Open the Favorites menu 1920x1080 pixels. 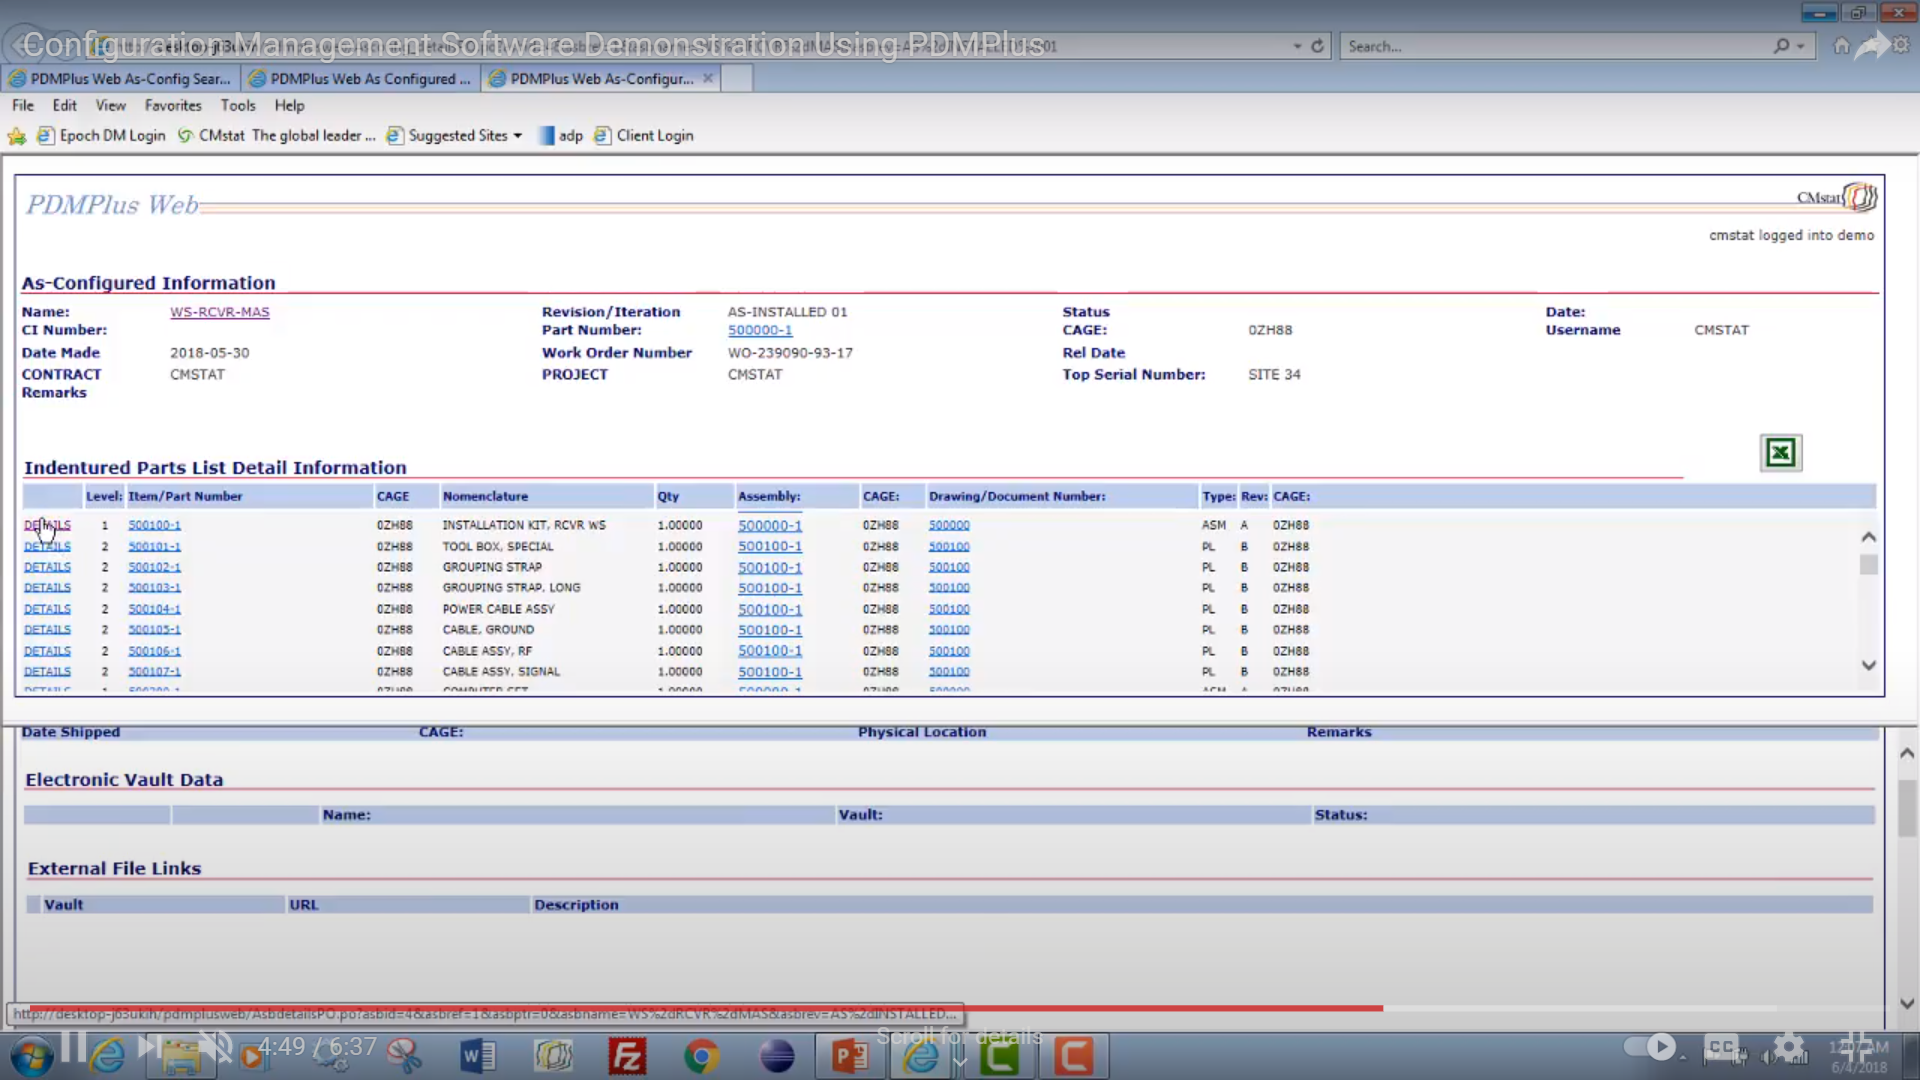173,105
